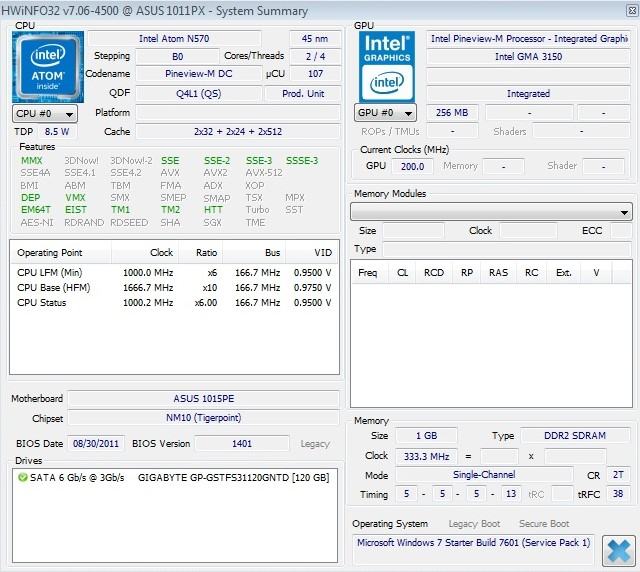Click the Clock column header in CPU table

click(145, 253)
